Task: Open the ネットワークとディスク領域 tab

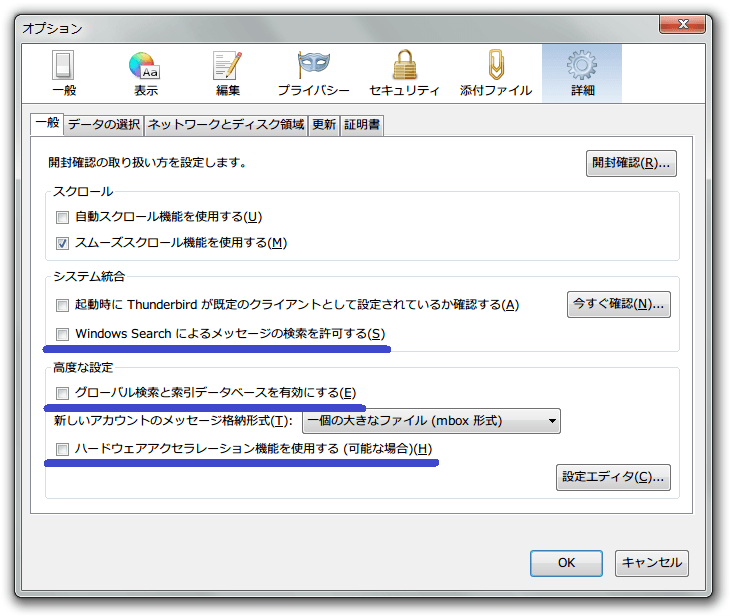Action: tap(226, 125)
